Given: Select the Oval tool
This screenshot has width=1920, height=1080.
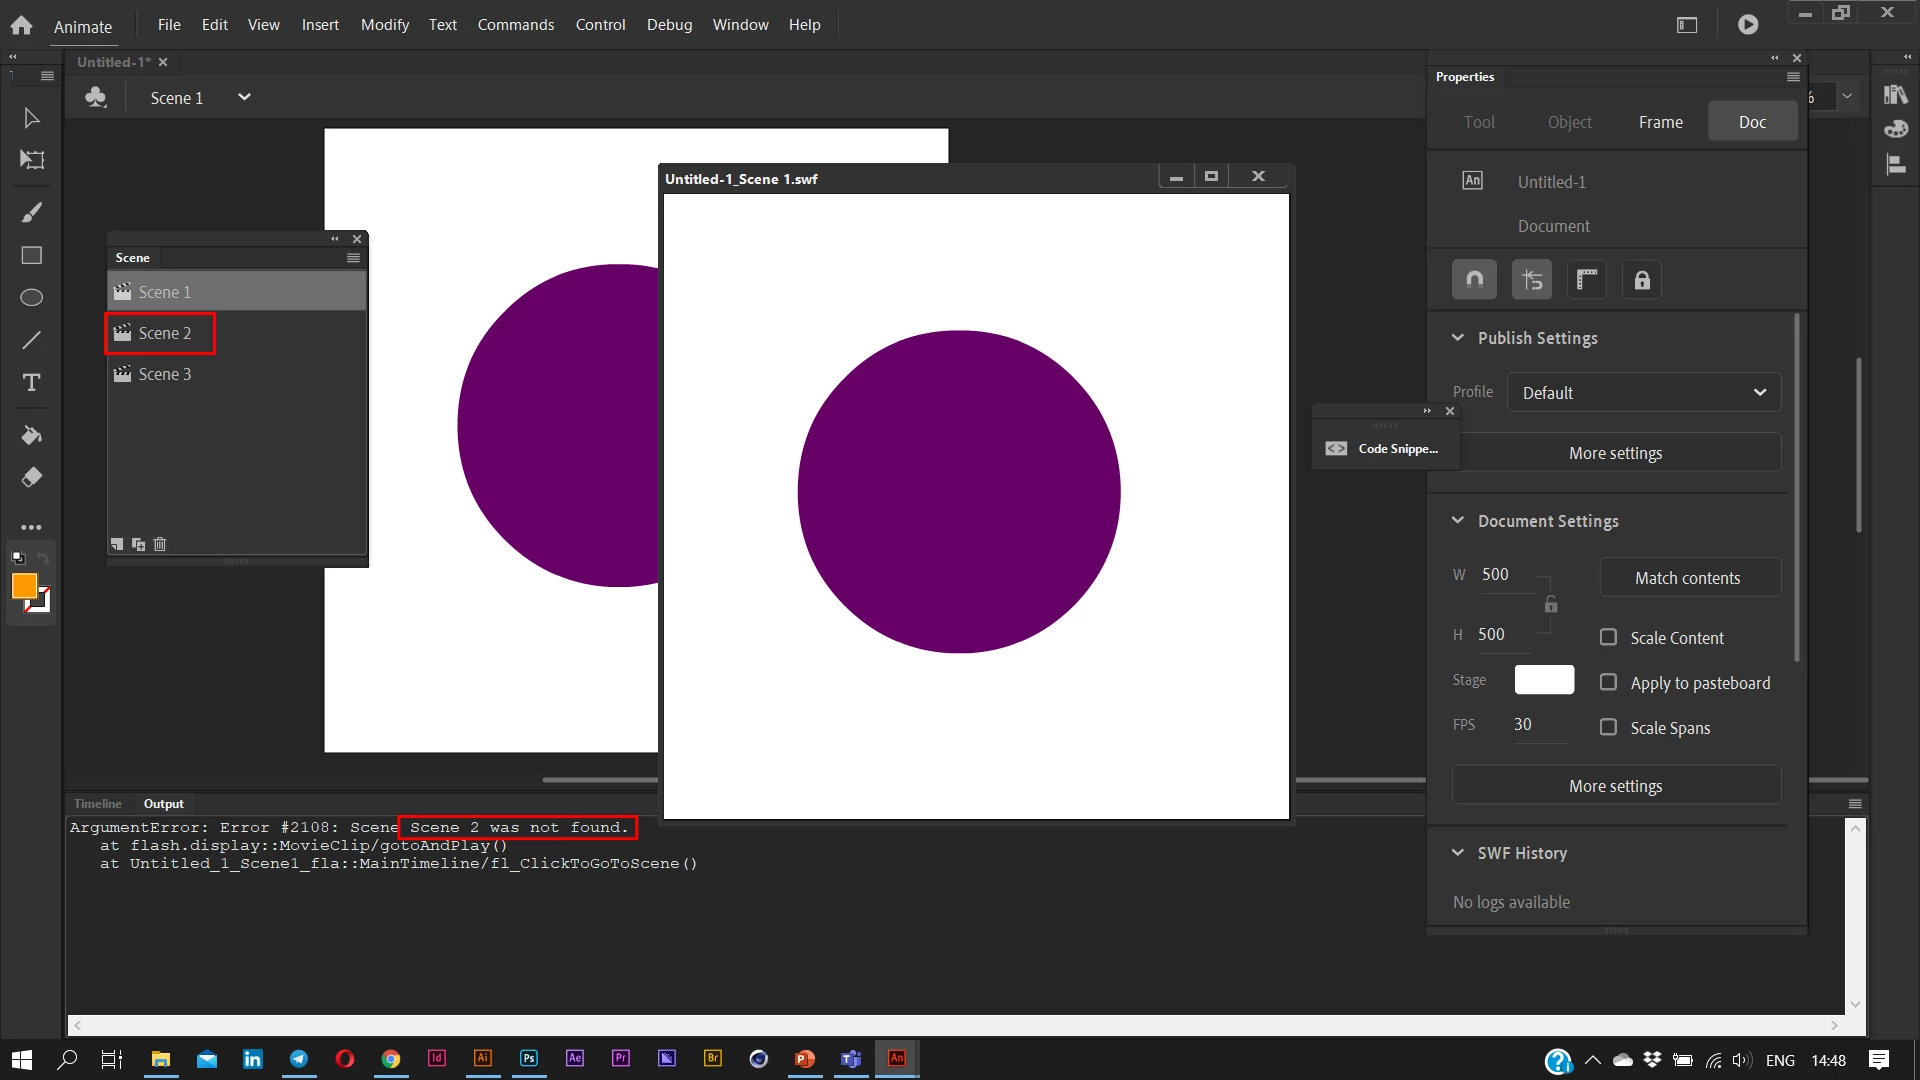Looking at the screenshot, I should pyautogui.click(x=31, y=298).
